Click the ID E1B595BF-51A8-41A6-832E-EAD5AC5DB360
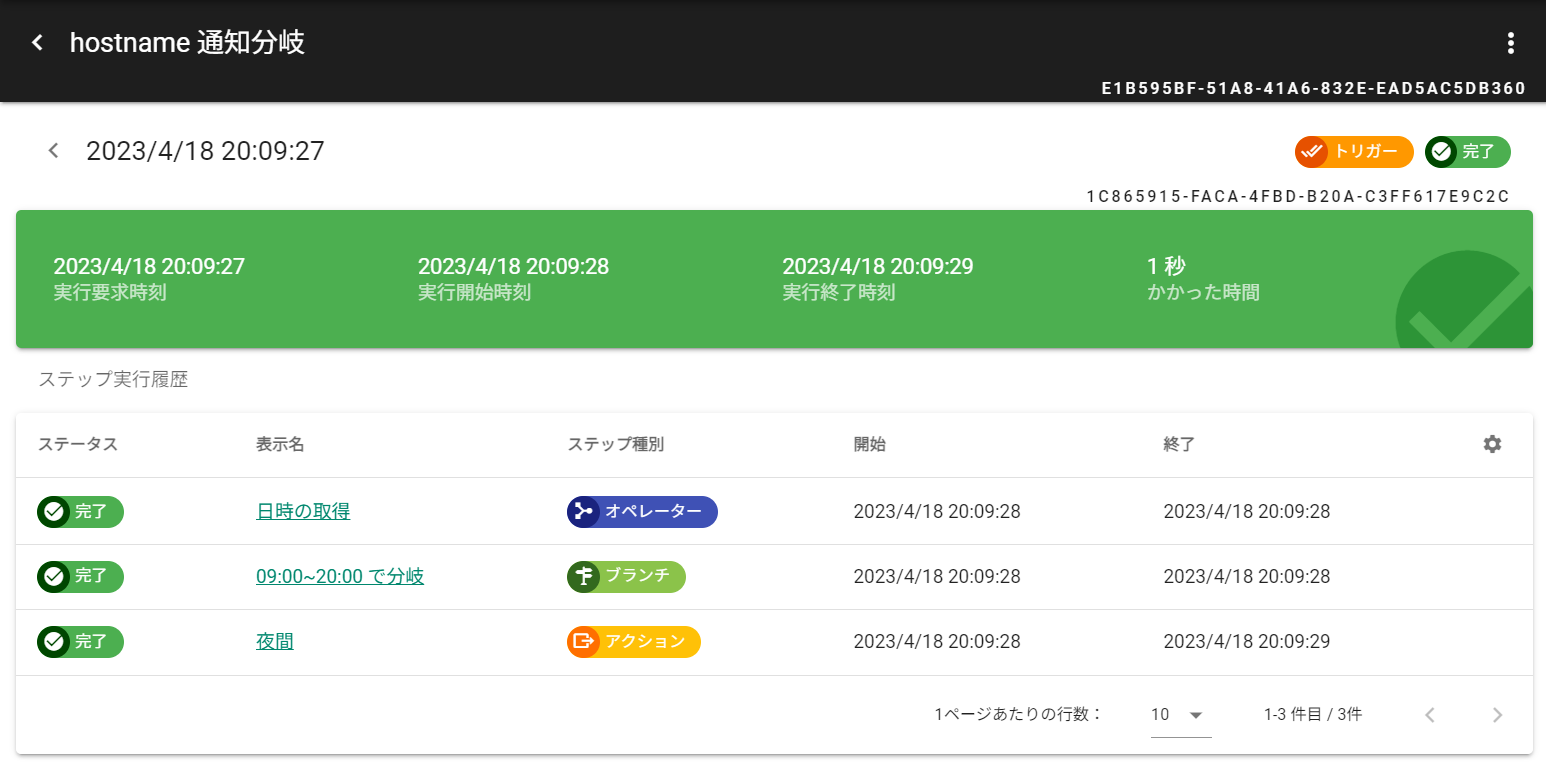The width and height of the screenshot is (1546, 768). [1313, 88]
